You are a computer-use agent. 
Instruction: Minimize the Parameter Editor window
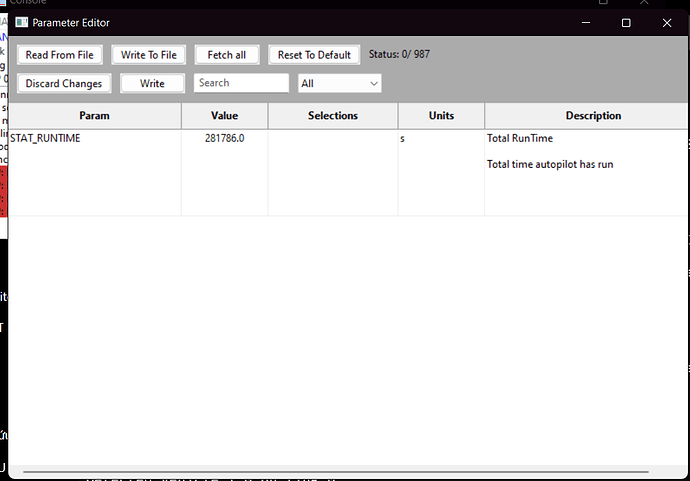(x=586, y=23)
